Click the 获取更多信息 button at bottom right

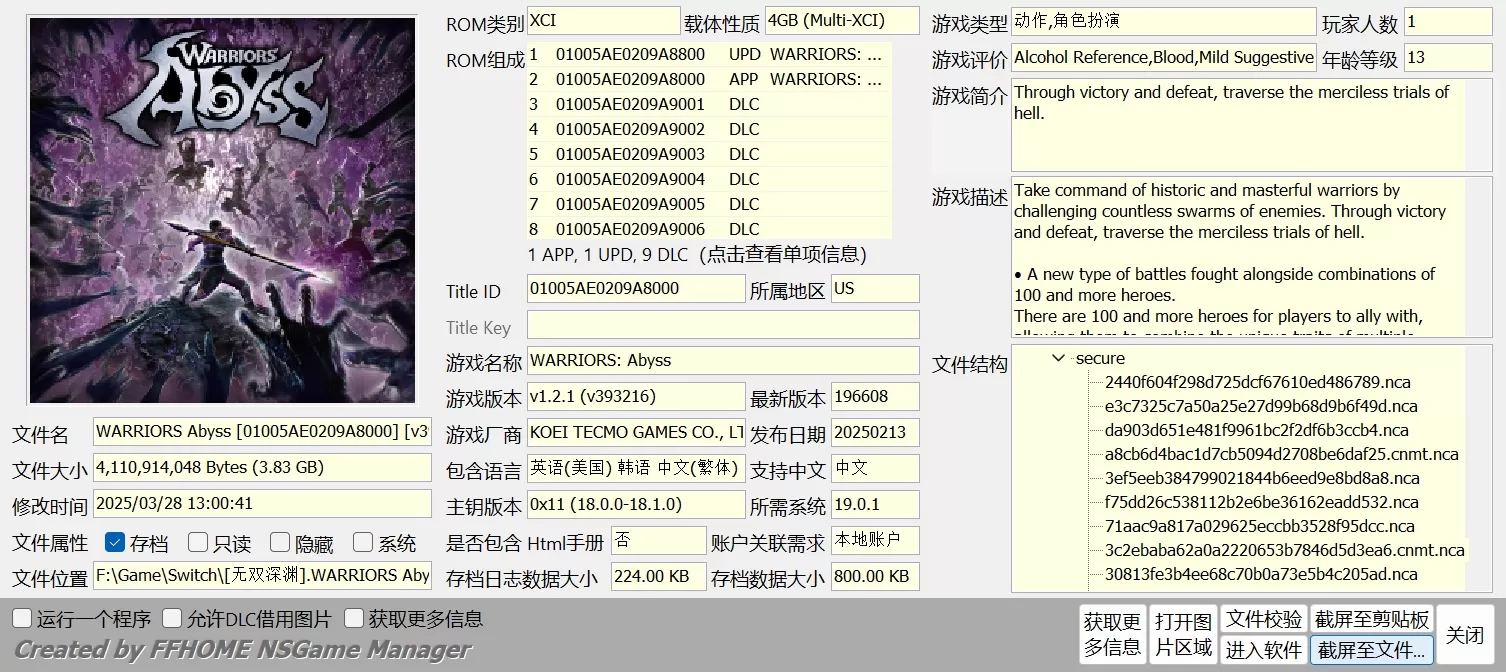pyautogui.click(x=1113, y=632)
